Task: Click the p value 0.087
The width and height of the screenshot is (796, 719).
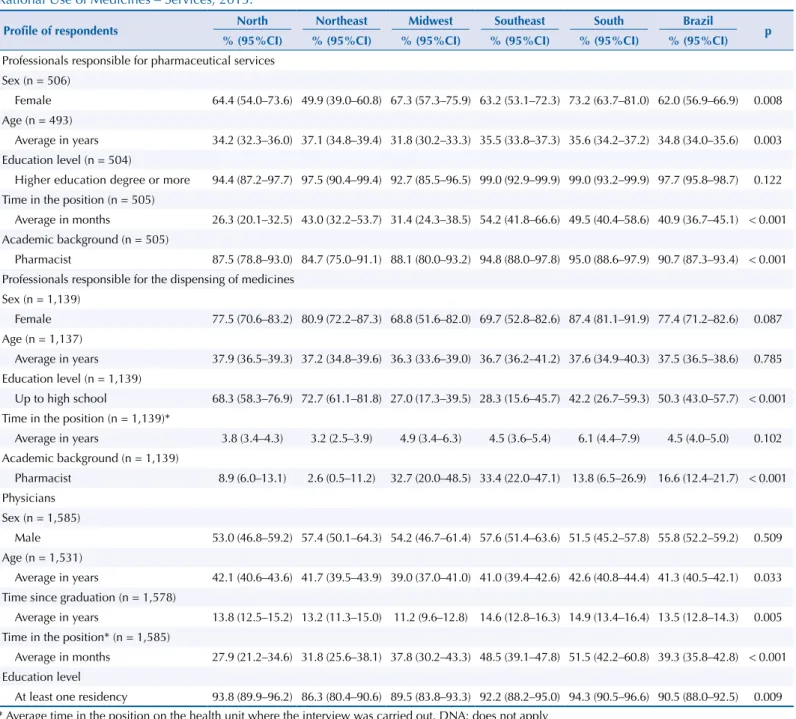Action: pos(768,319)
